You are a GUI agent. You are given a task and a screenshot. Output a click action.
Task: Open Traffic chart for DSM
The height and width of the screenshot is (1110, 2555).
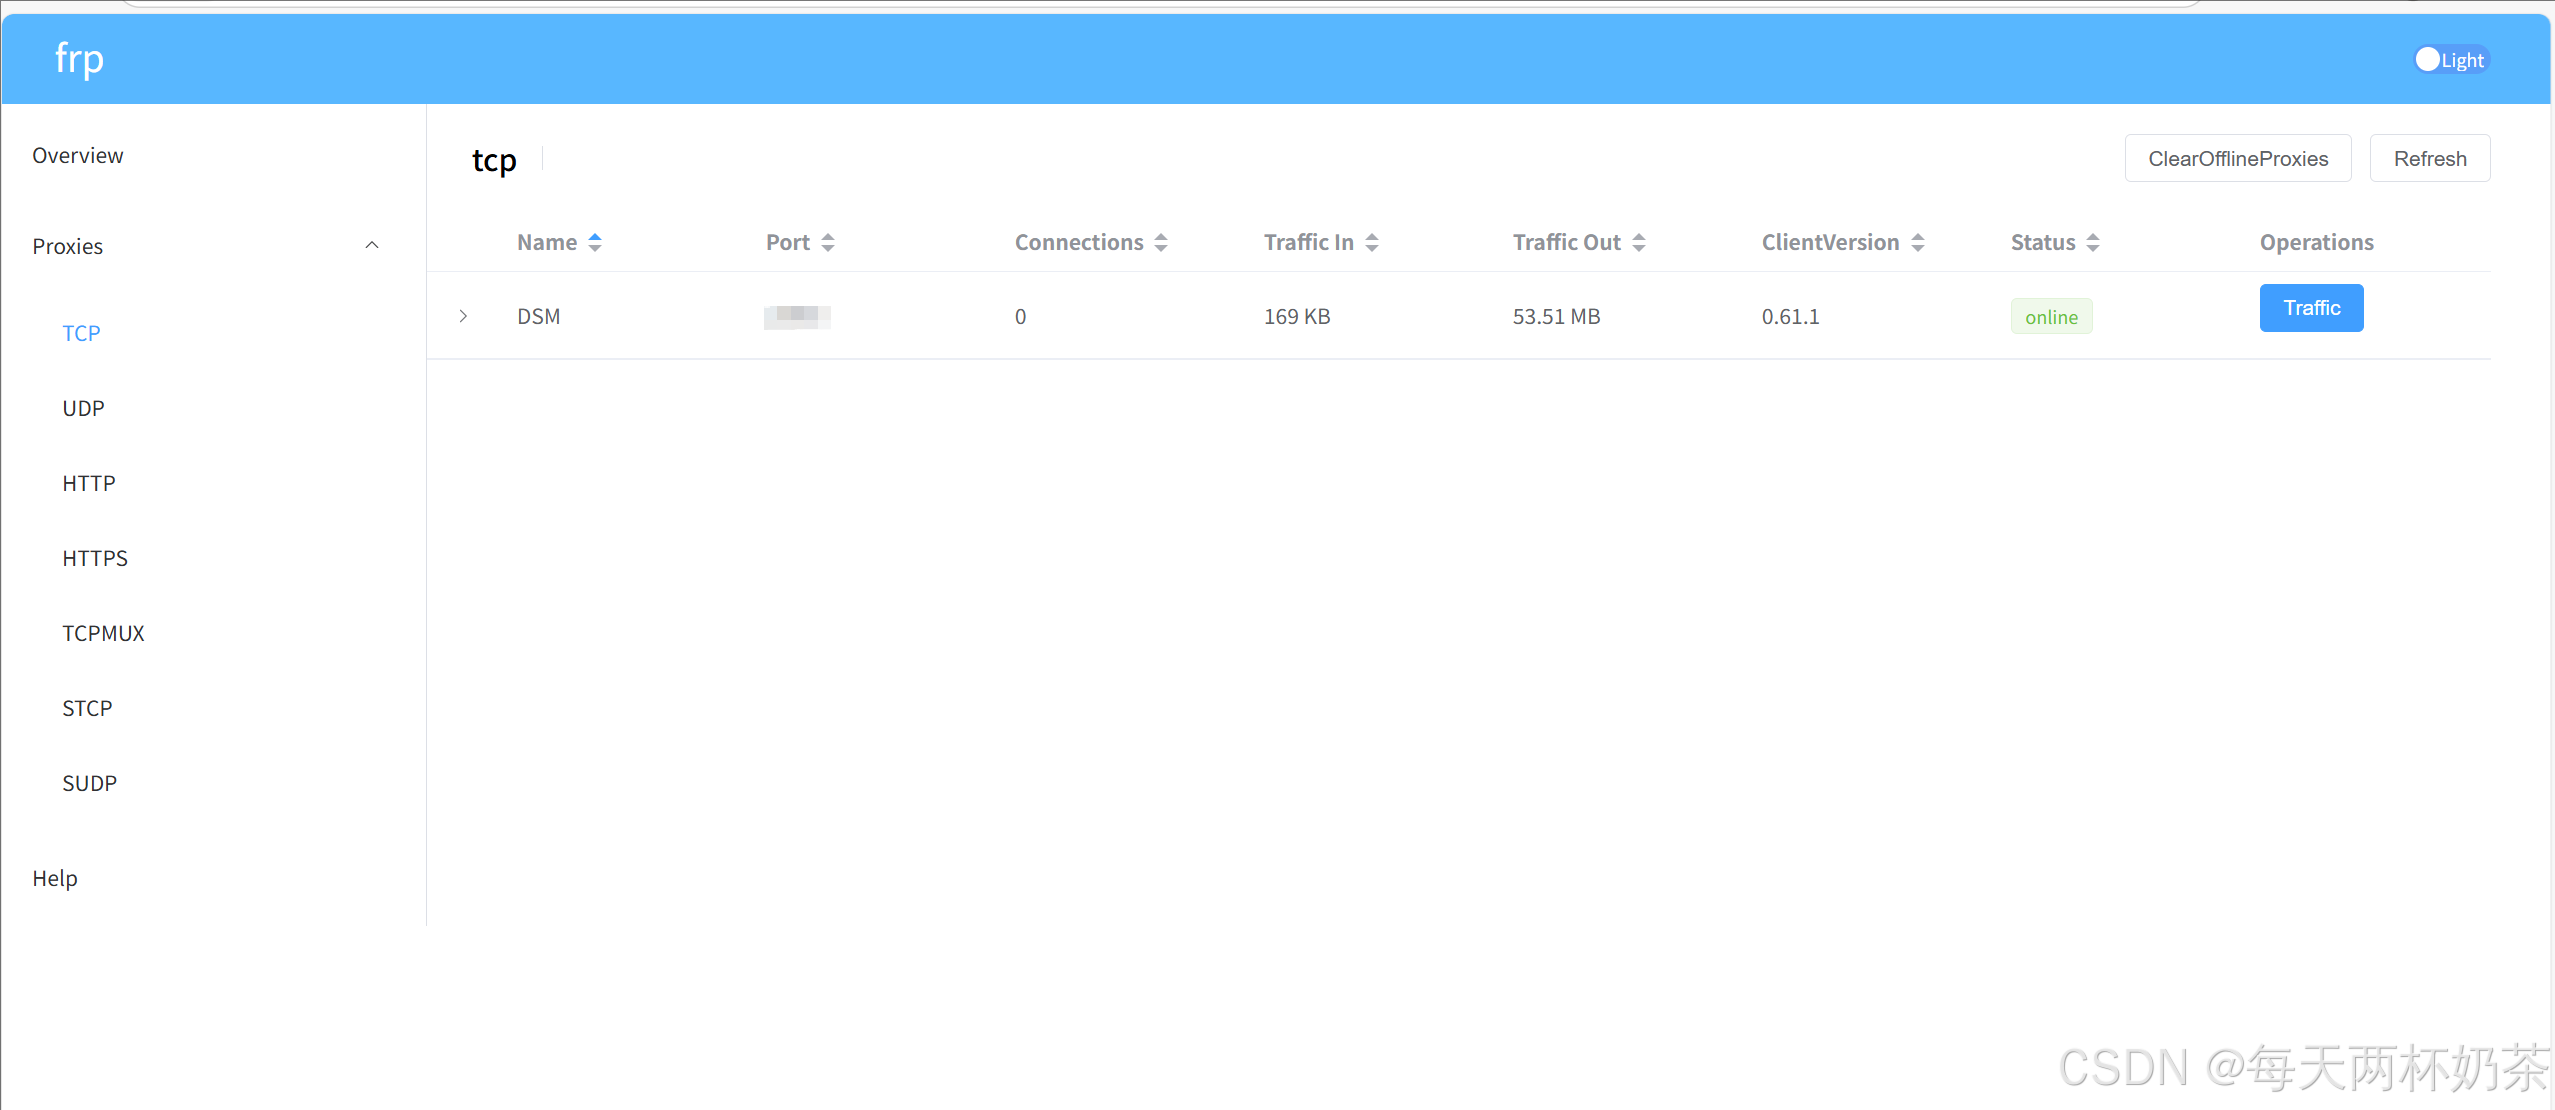tap(2311, 308)
